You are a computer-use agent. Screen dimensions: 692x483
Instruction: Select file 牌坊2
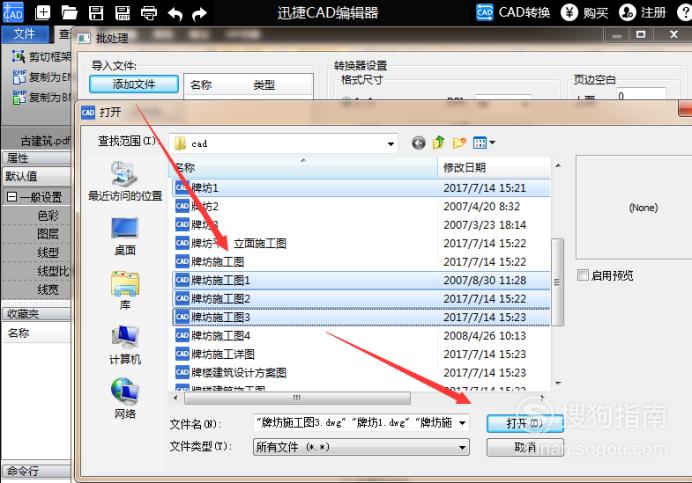coord(361,206)
